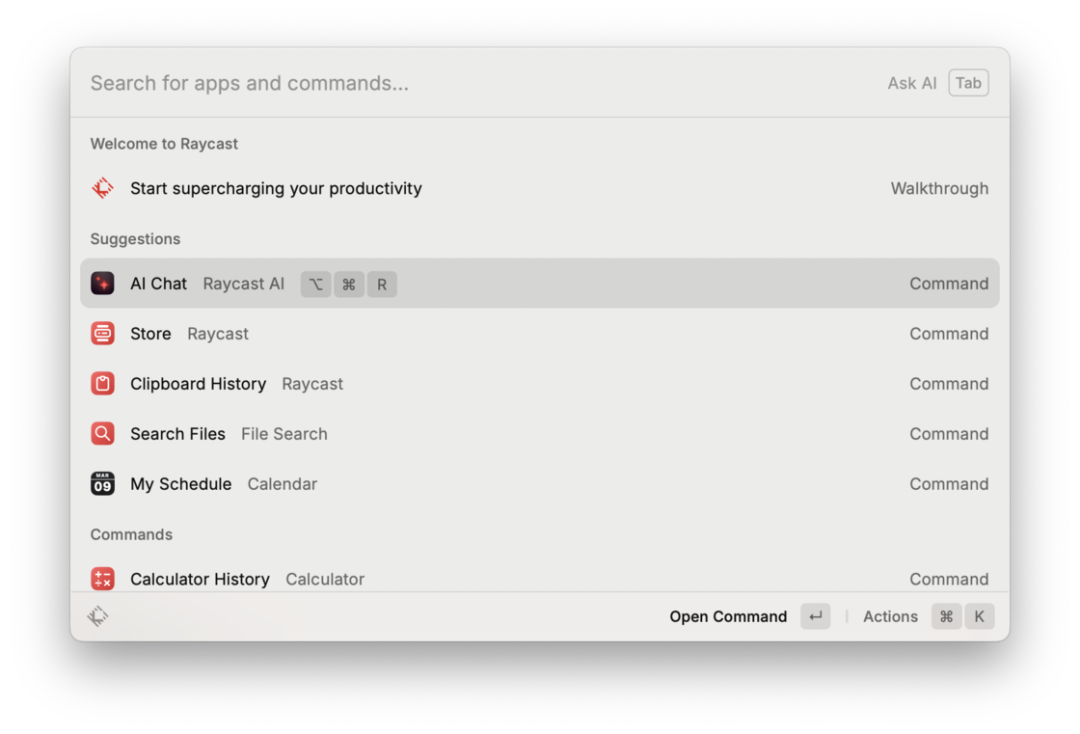1080x734 pixels.
Task: Click the Raycast subtitle beside Store
Action: pyautogui.click(x=218, y=334)
